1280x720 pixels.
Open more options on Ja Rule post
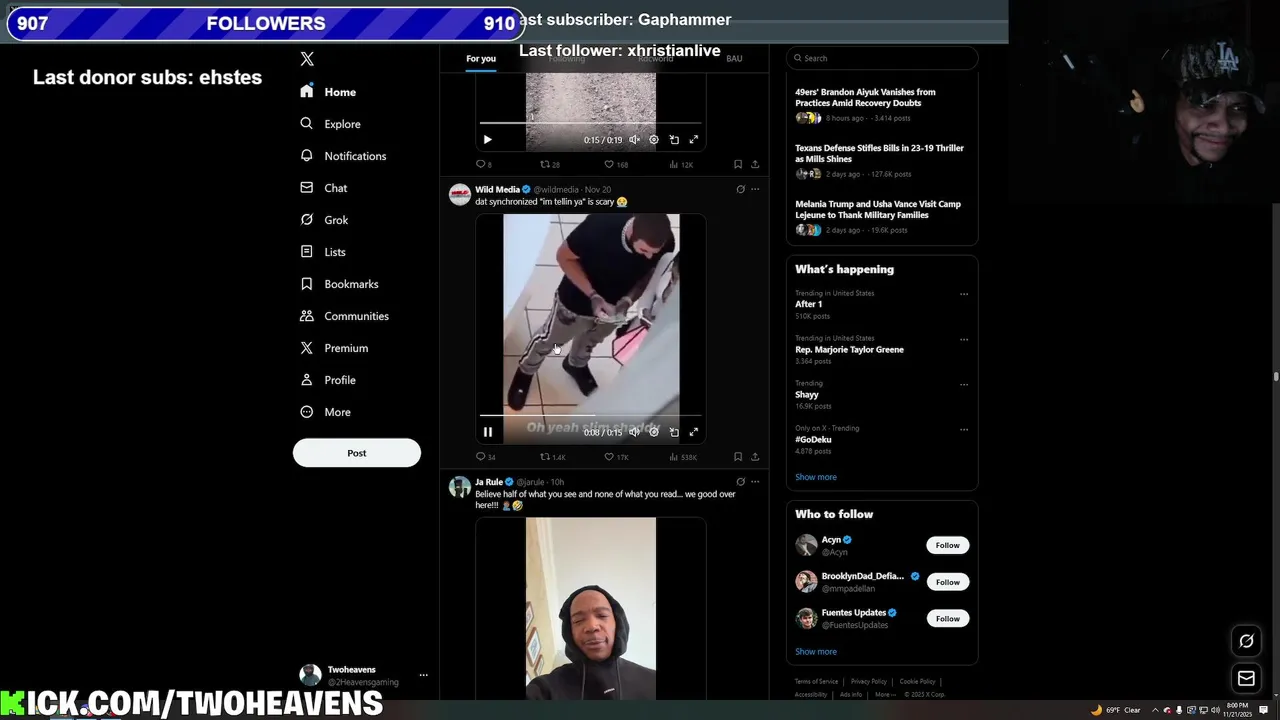tap(755, 482)
